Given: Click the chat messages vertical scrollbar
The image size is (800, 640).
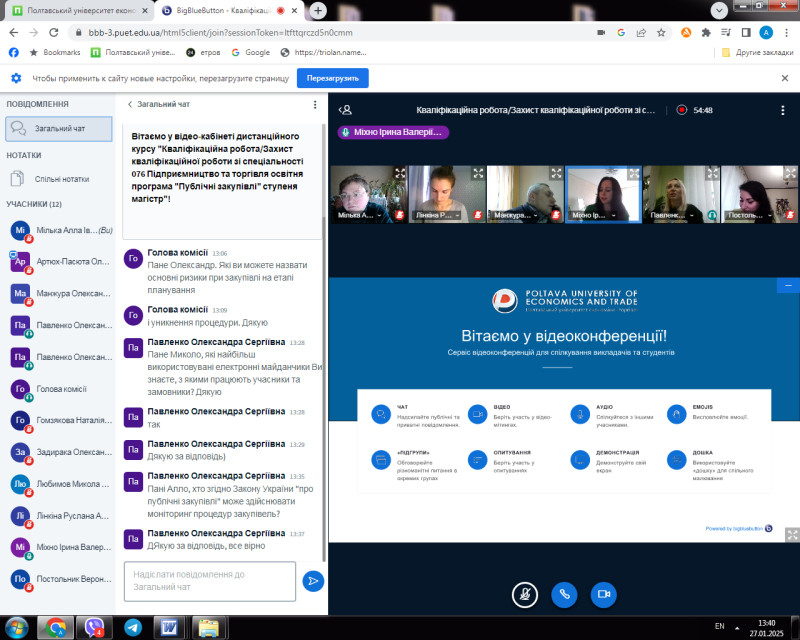Looking at the screenshot, I should (x=323, y=400).
